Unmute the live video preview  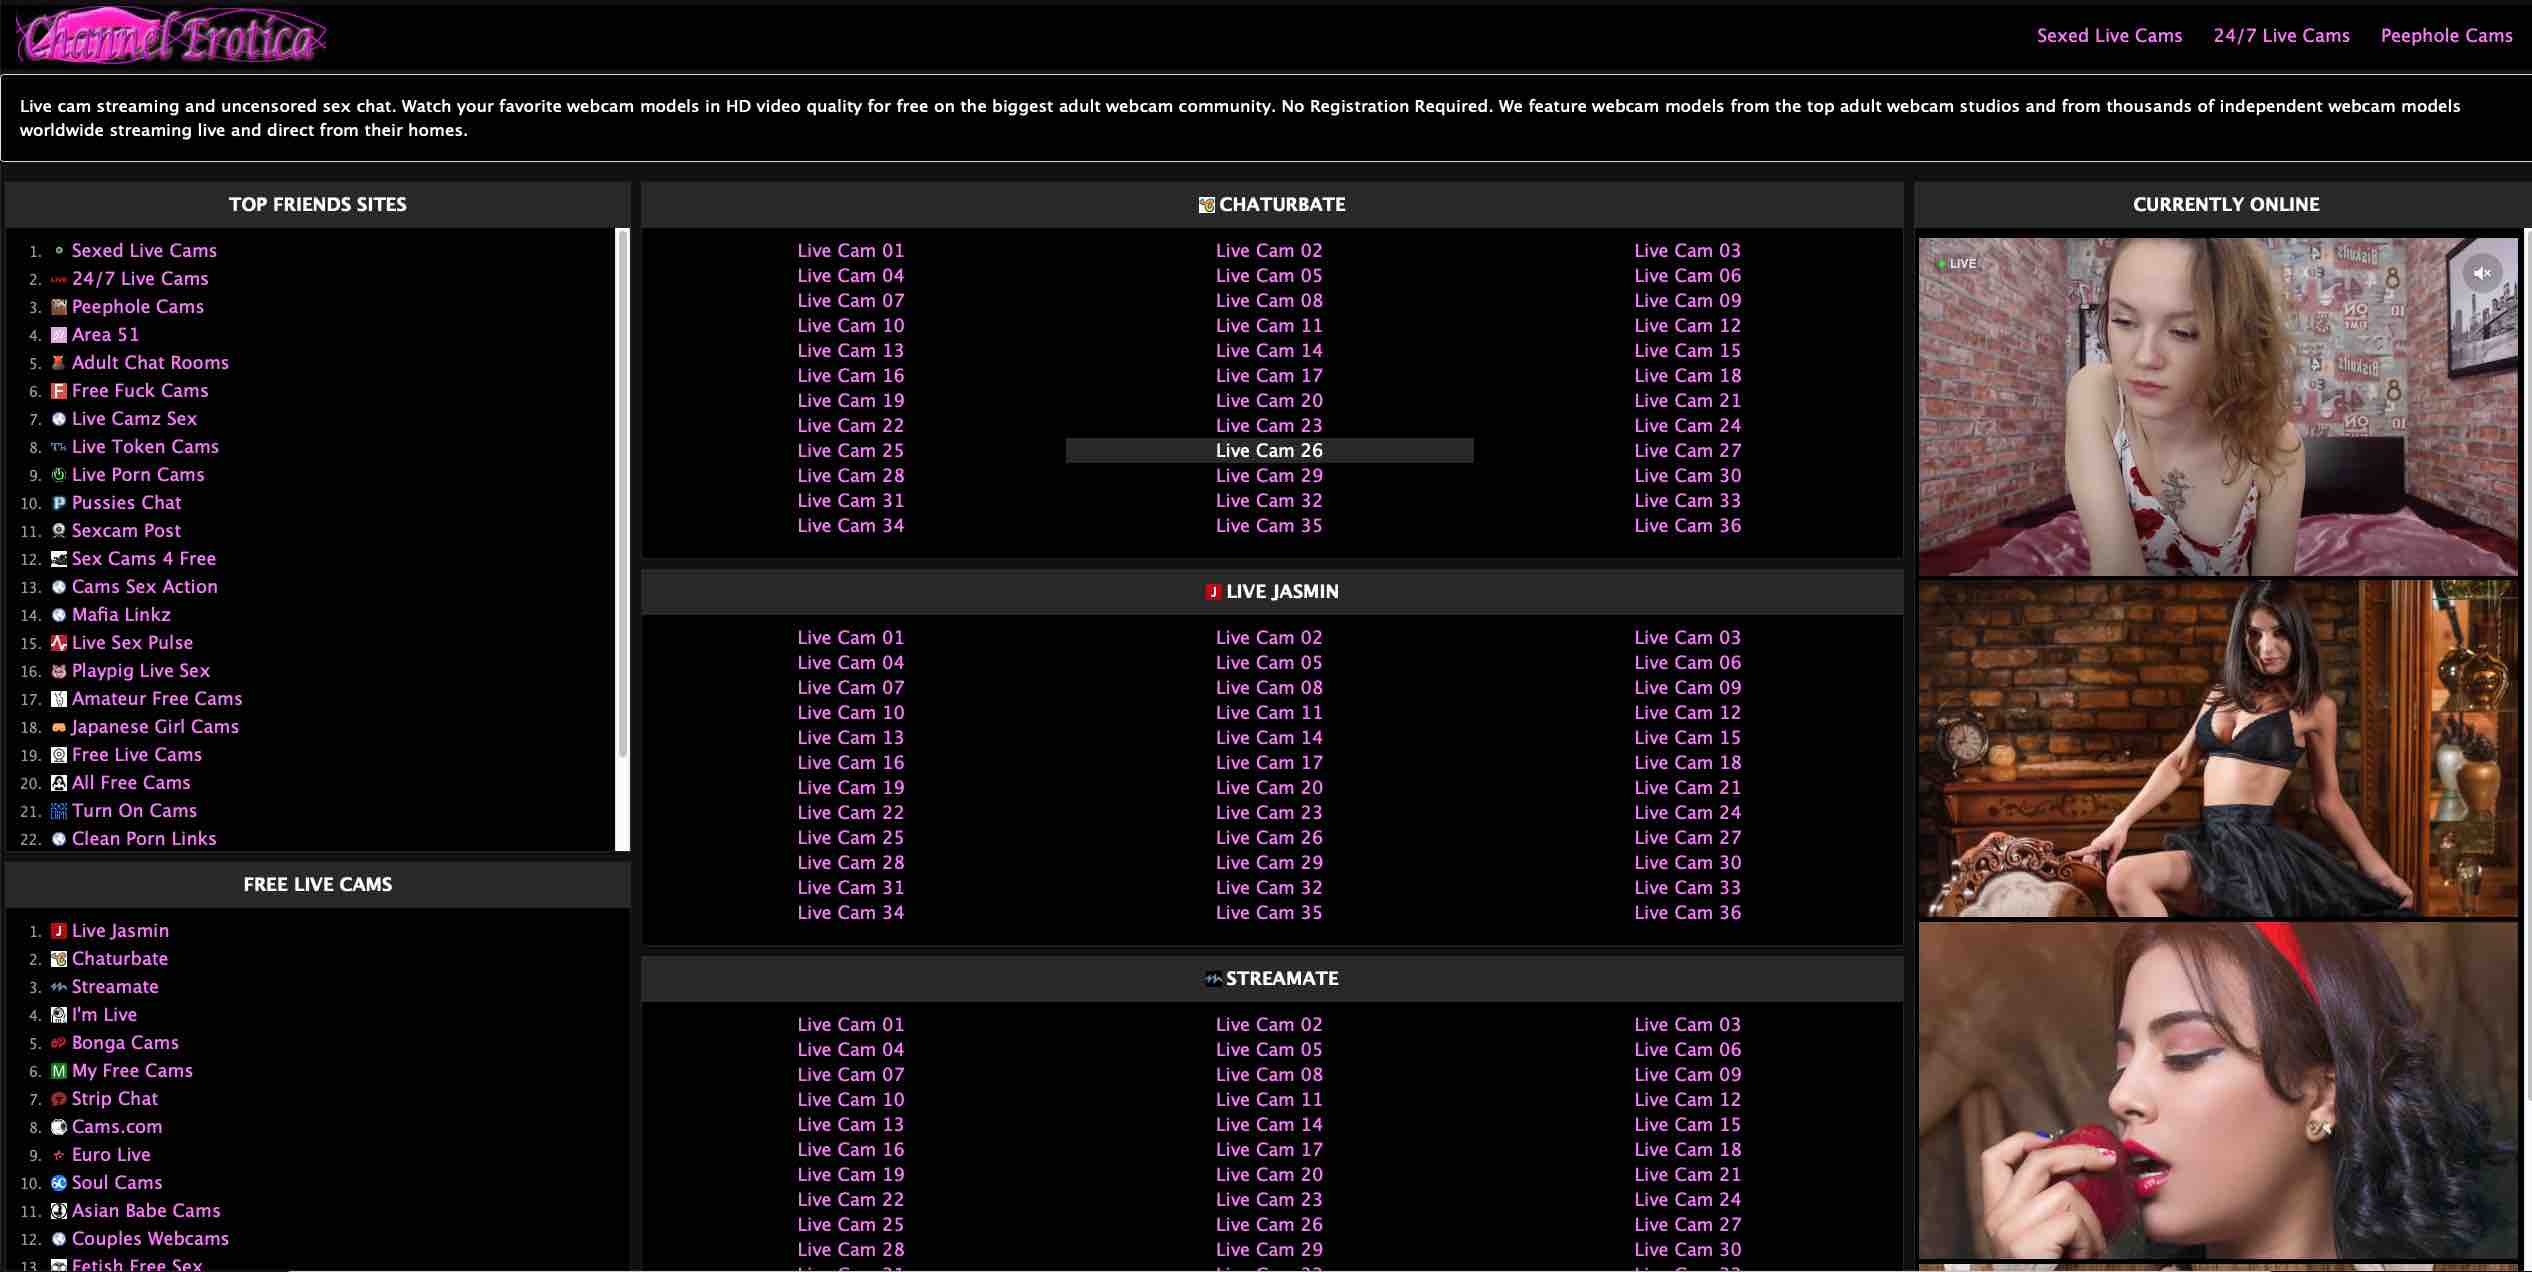(x=2481, y=272)
